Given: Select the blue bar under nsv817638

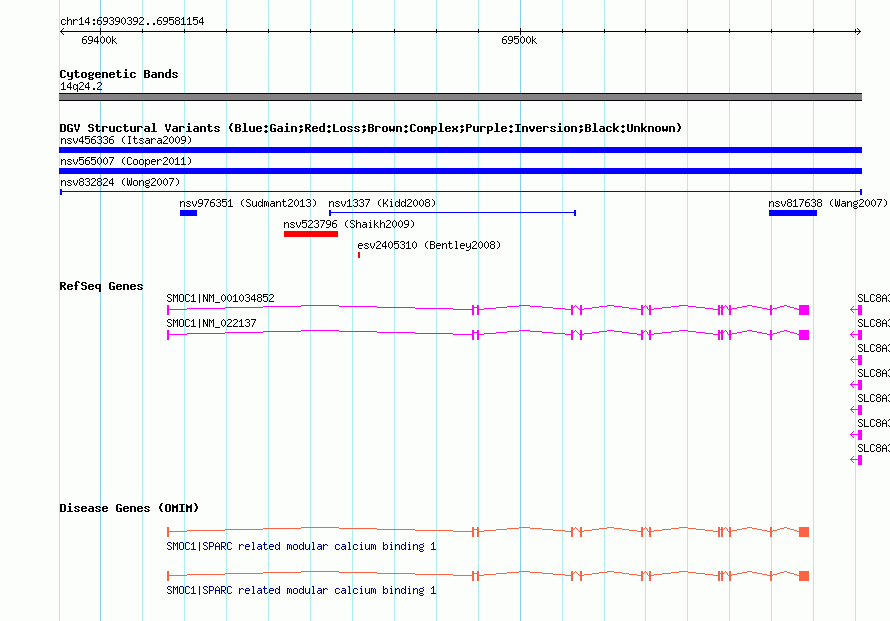Looking at the screenshot, I should [793, 213].
